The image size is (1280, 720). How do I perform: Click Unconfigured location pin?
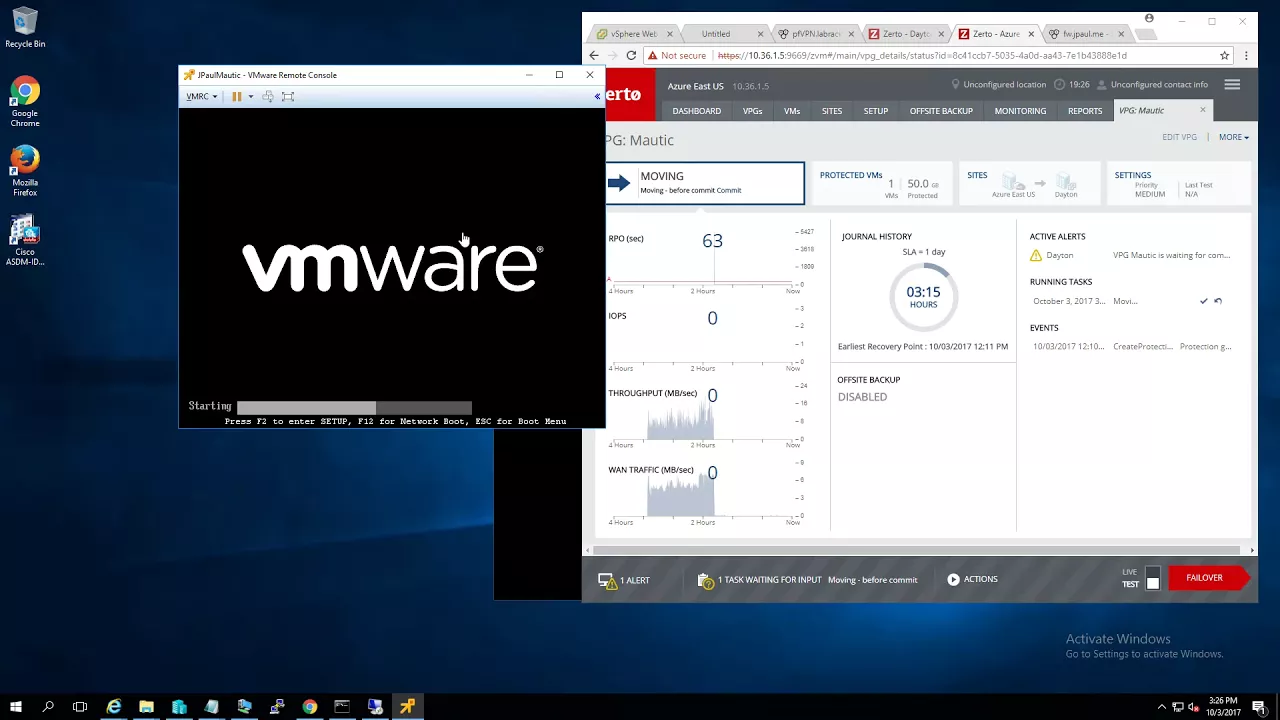(x=955, y=85)
